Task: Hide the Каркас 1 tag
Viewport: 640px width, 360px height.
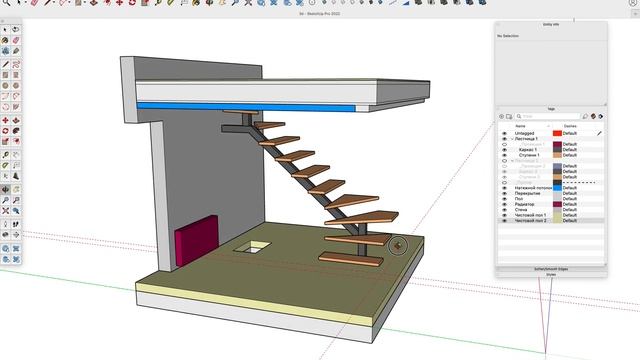Action: [x=504, y=150]
